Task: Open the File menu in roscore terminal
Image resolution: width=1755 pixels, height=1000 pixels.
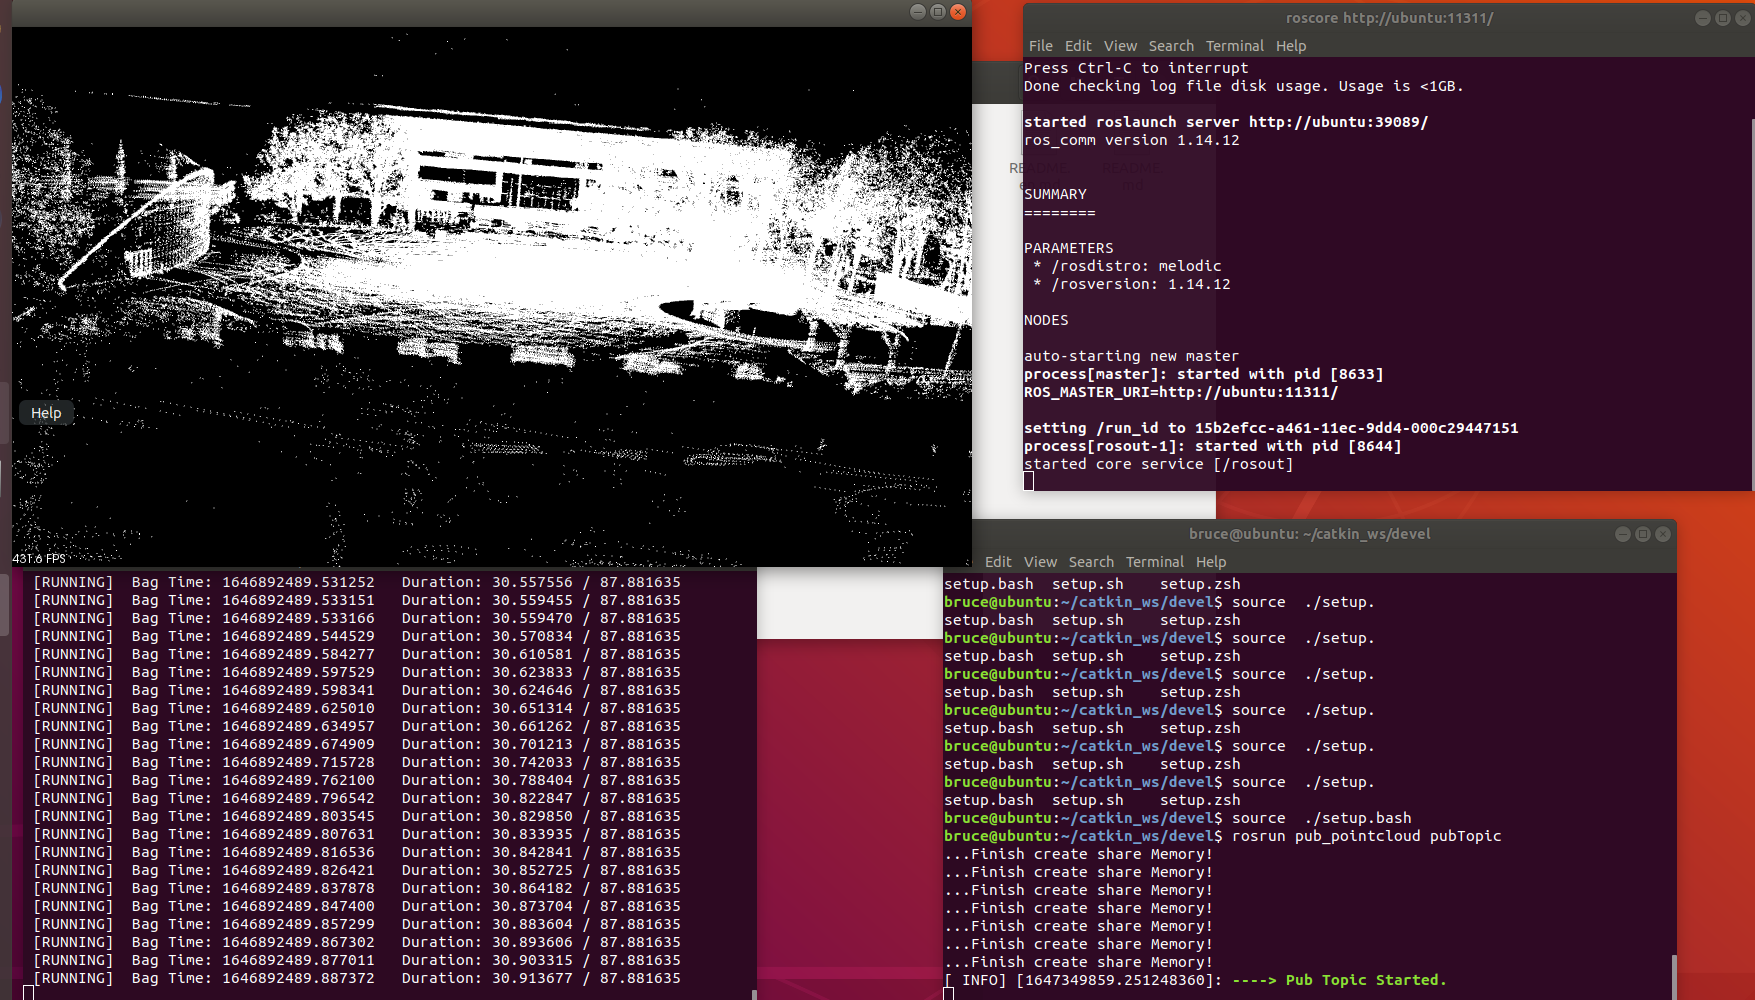Action: coord(1040,46)
